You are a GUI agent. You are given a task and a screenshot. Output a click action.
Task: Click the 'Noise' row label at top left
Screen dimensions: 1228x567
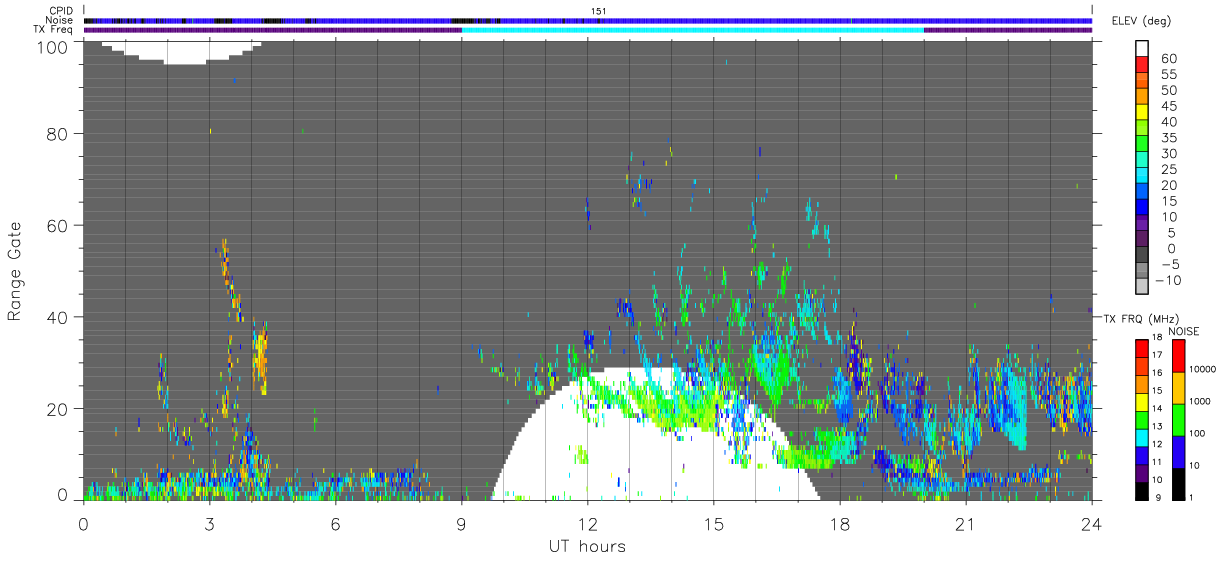click(x=58, y=20)
